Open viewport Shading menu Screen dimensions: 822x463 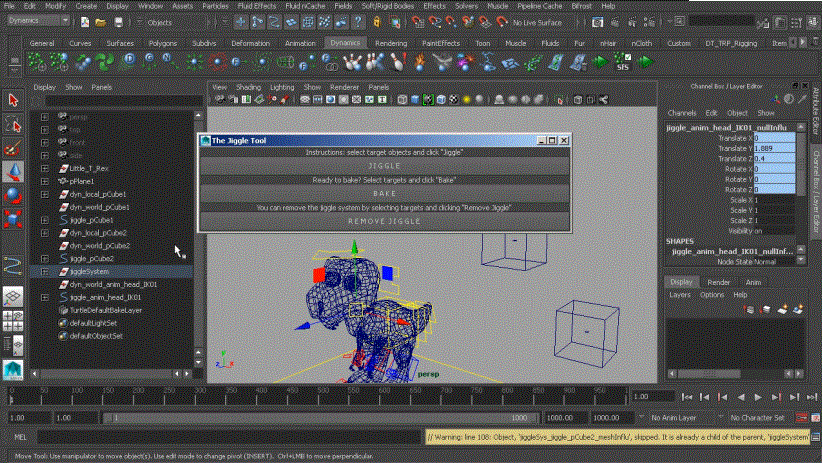pyautogui.click(x=248, y=87)
